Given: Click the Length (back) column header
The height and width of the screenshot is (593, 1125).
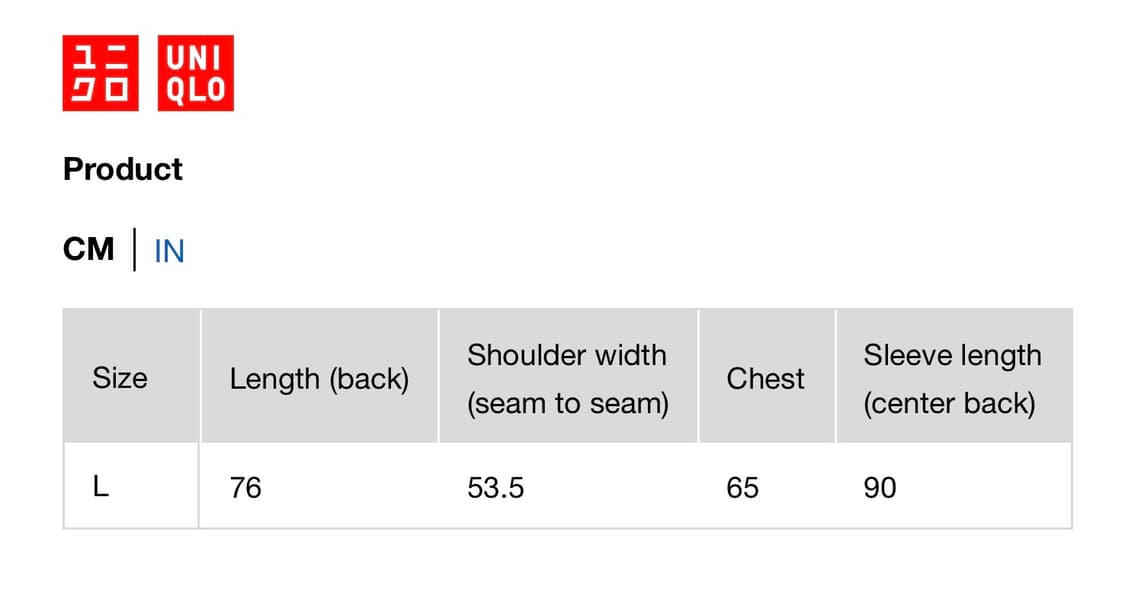Looking at the screenshot, I should point(319,379).
